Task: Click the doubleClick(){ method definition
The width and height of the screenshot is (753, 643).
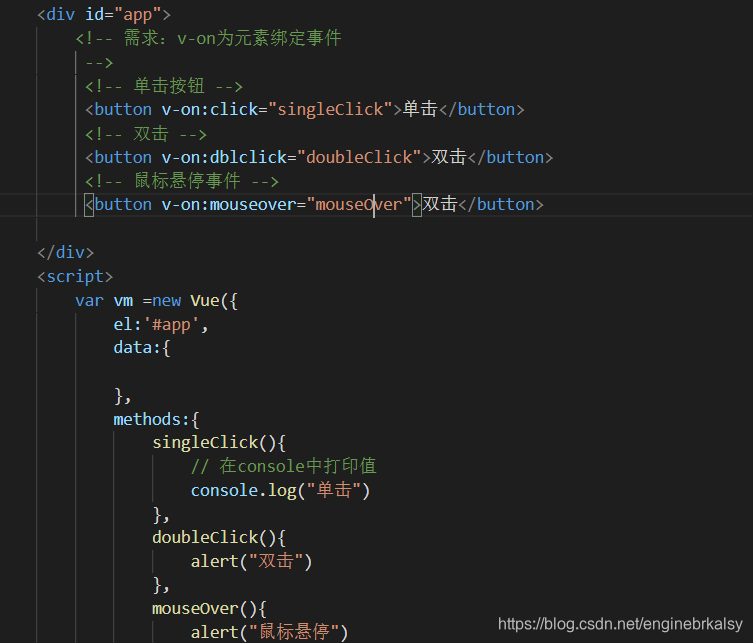Action: click(219, 537)
